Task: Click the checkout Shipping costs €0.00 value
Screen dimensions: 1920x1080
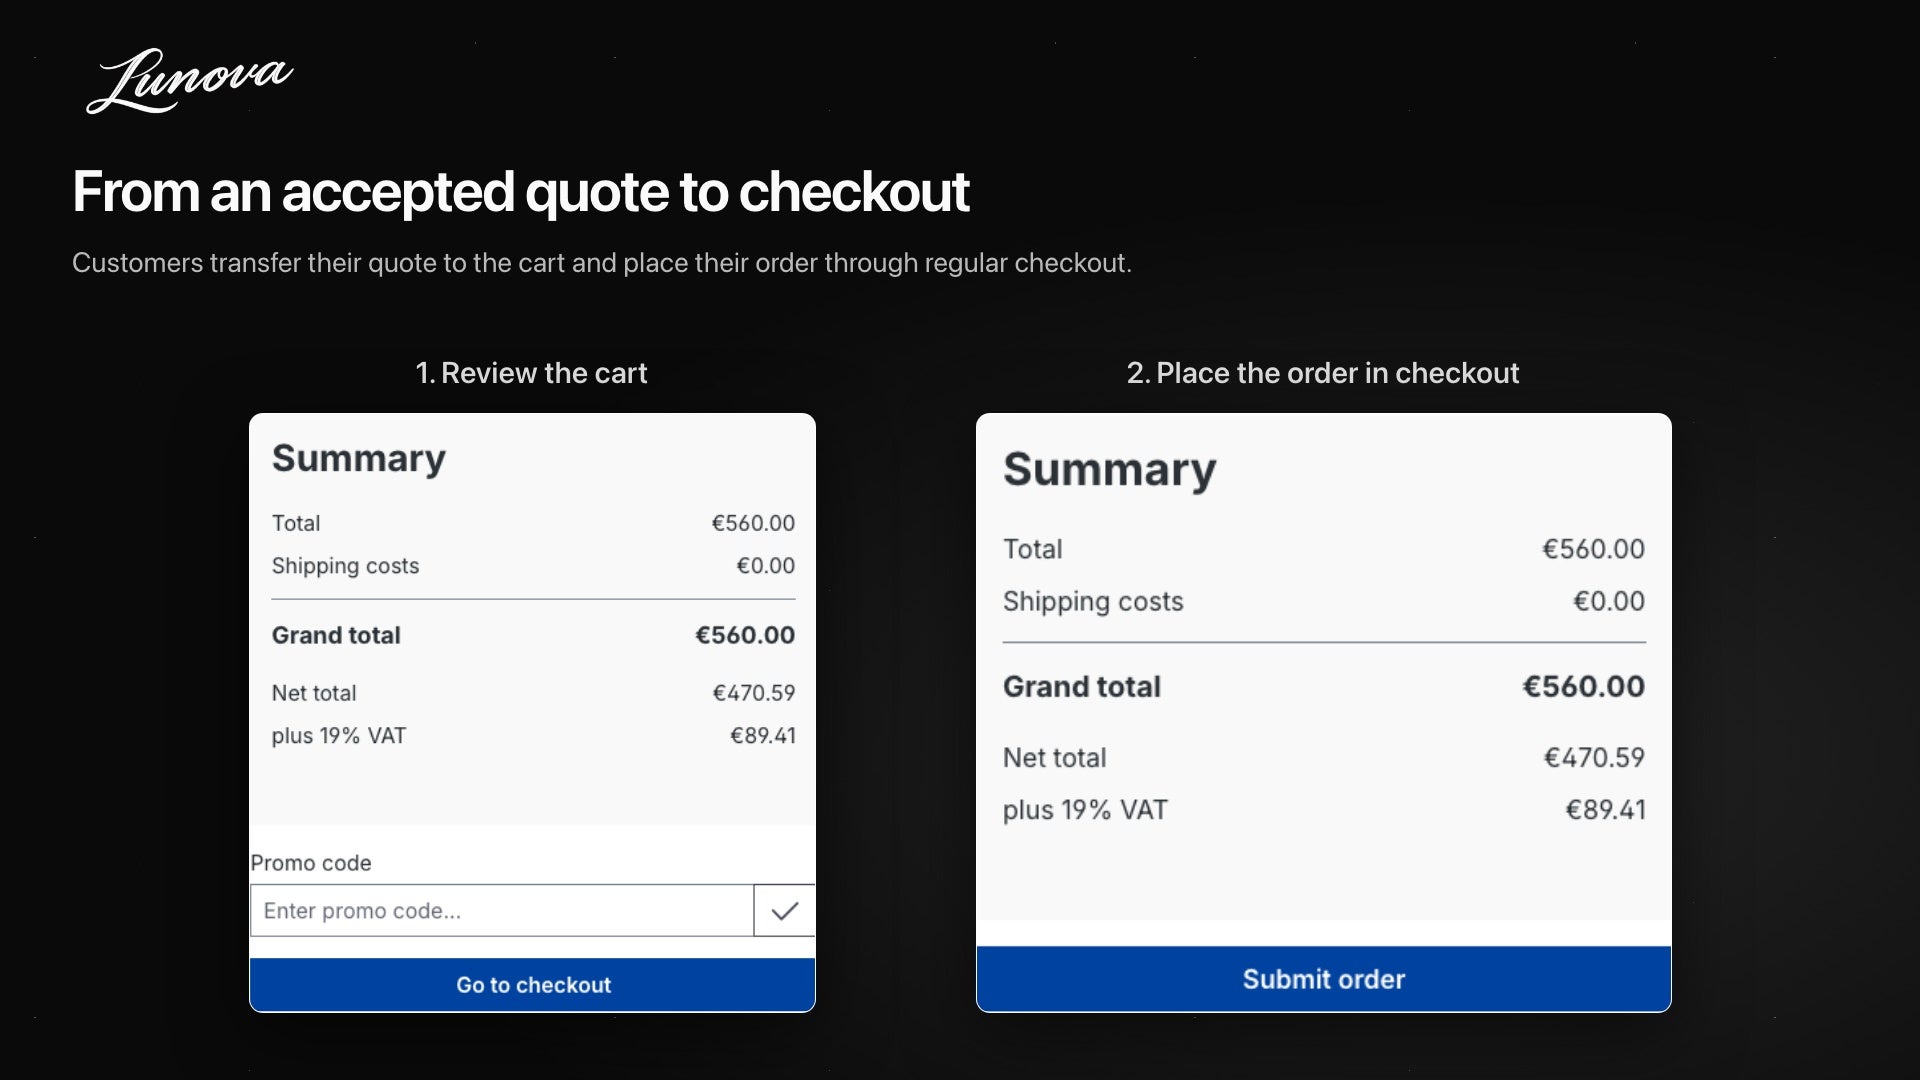Action: [1608, 601]
